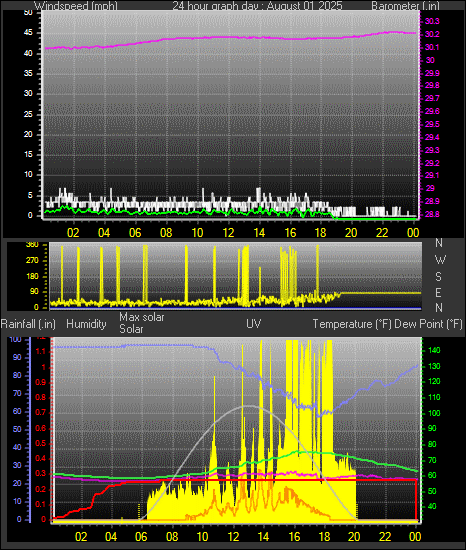Pick the 16 hour label under the wind graph
The image size is (466, 550).
pyautogui.click(x=290, y=233)
